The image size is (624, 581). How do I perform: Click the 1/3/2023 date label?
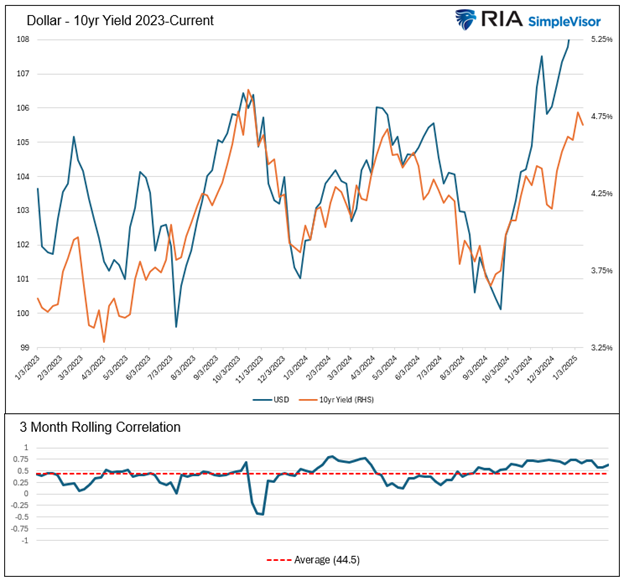pos(28,367)
